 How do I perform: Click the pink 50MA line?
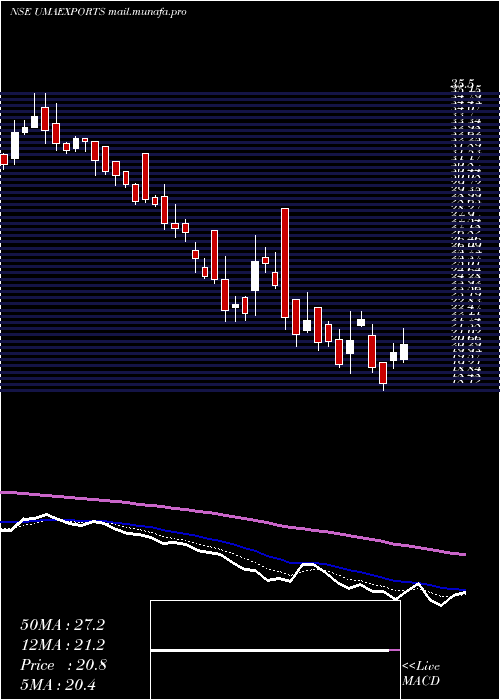(232, 516)
